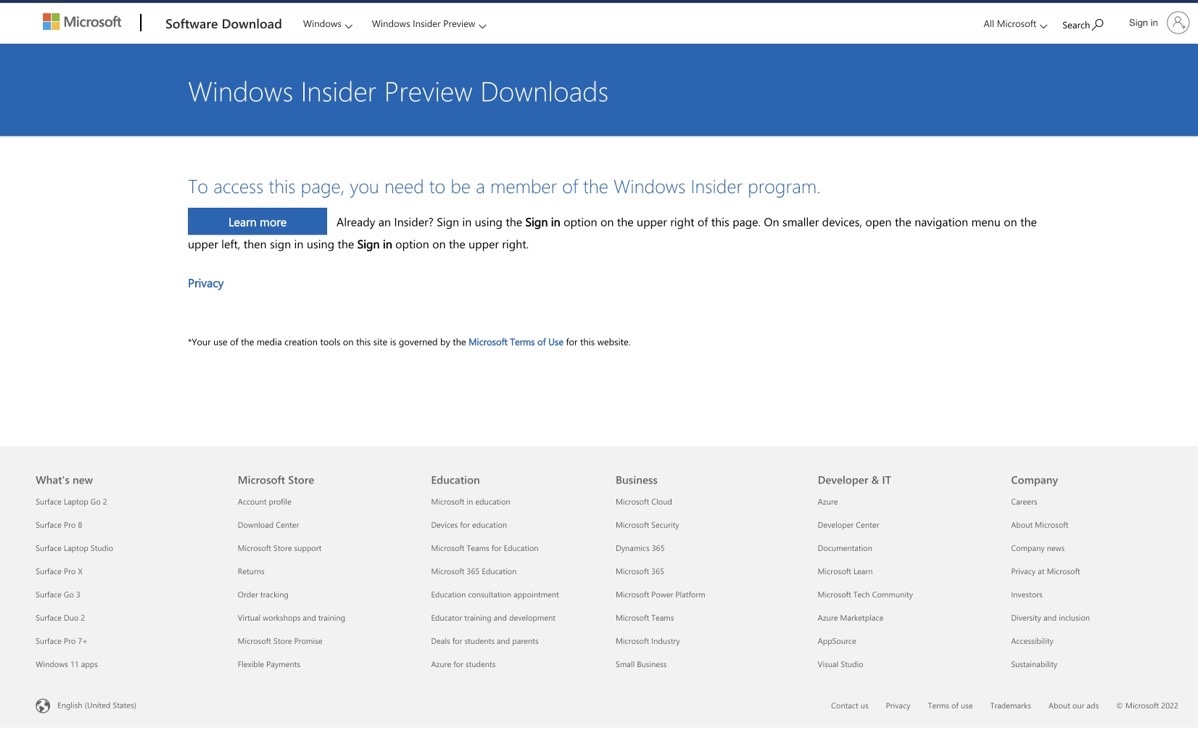Open Surface Laptop Go 2 link
The height and width of the screenshot is (734, 1198).
coord(71,502)
